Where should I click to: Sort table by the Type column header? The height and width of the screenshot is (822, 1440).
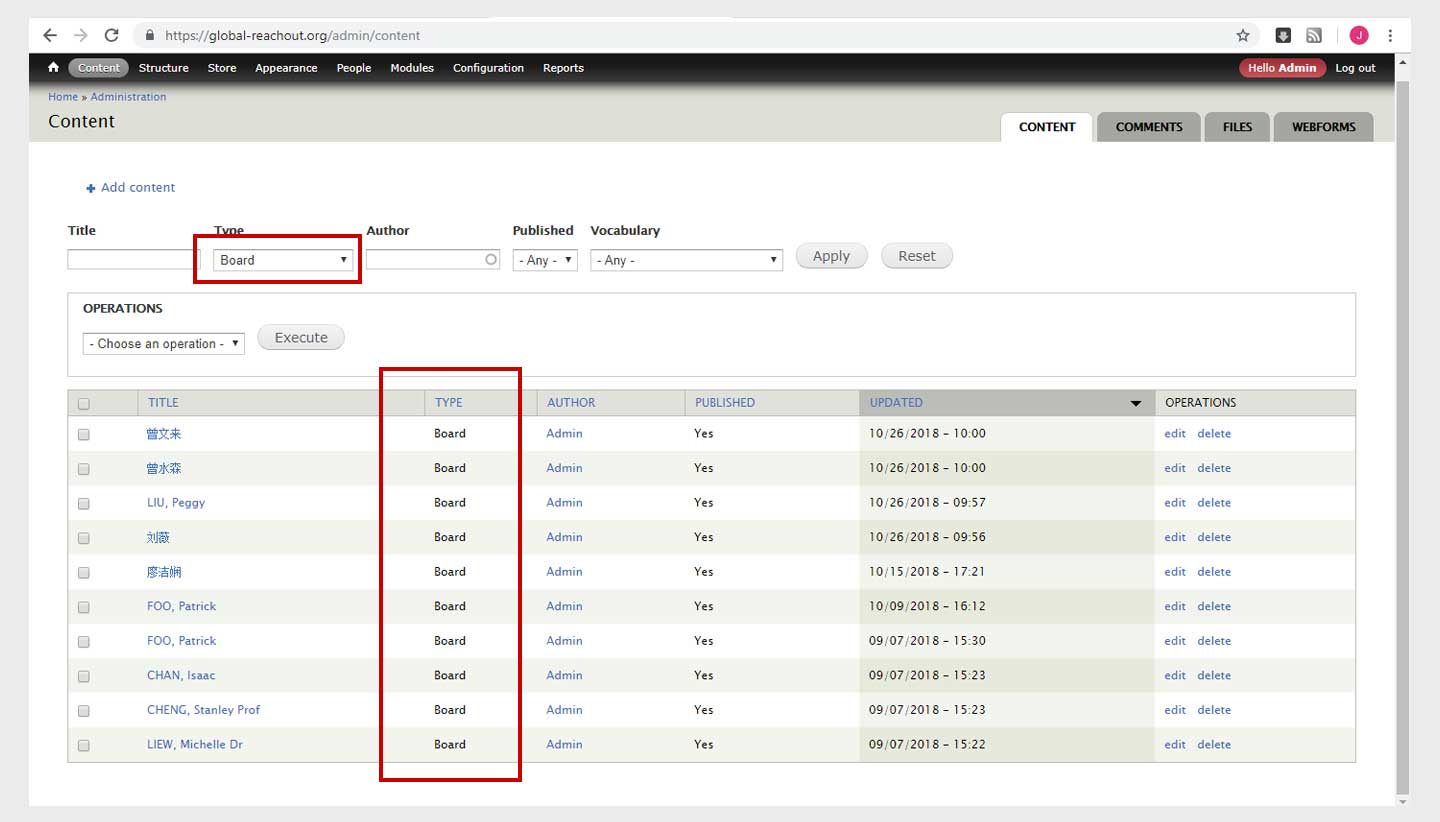coord(449,403)
